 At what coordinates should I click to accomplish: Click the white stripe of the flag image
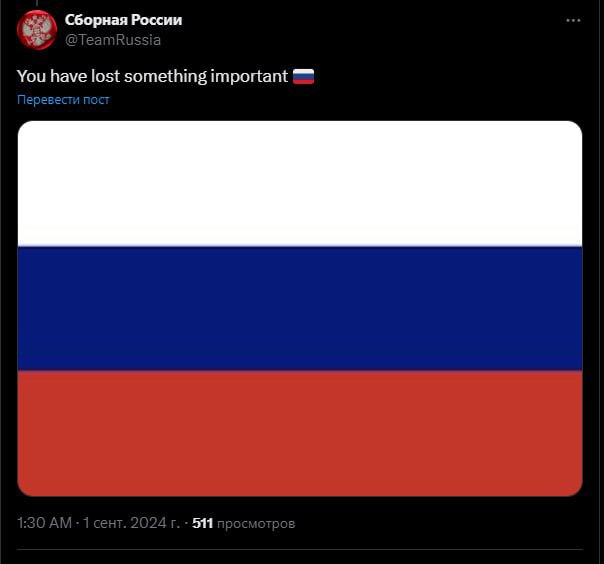coord(300,183)
